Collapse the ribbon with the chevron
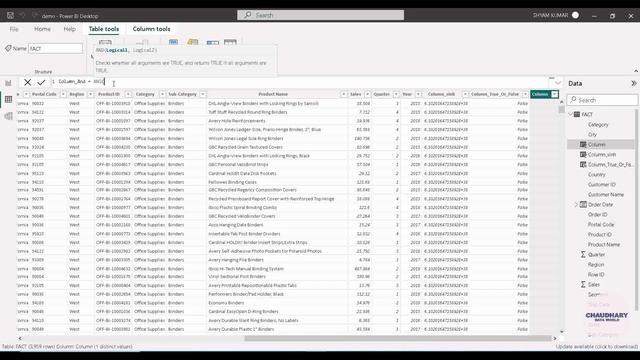The height and width of the screenshot is (360, 640). coord(636,71)
